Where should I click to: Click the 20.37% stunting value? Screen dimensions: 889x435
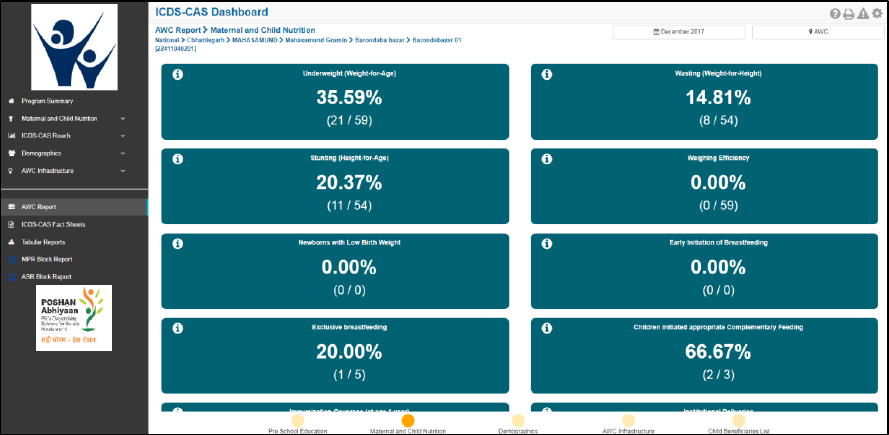point(349,183)
